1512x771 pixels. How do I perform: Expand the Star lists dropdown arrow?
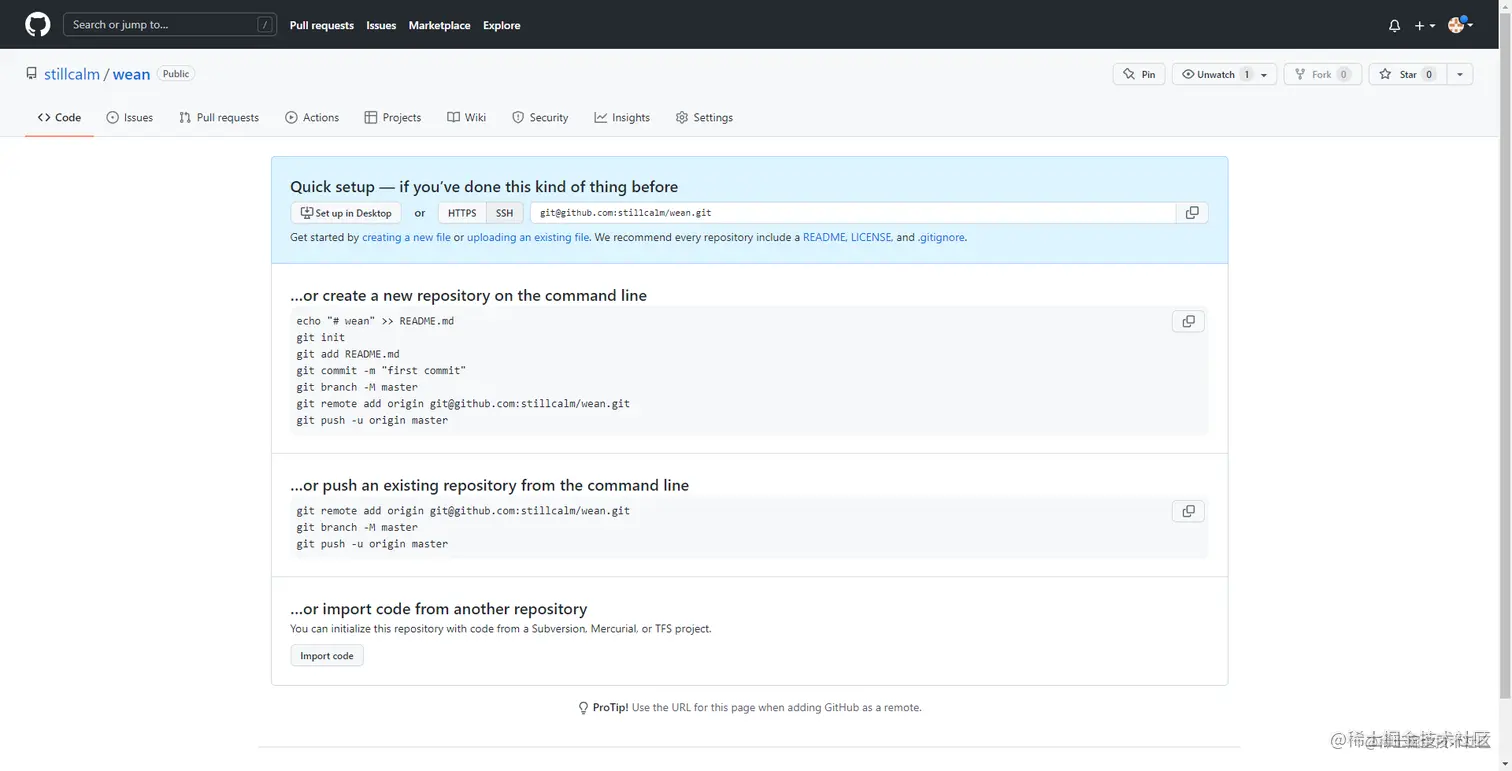1460,74
